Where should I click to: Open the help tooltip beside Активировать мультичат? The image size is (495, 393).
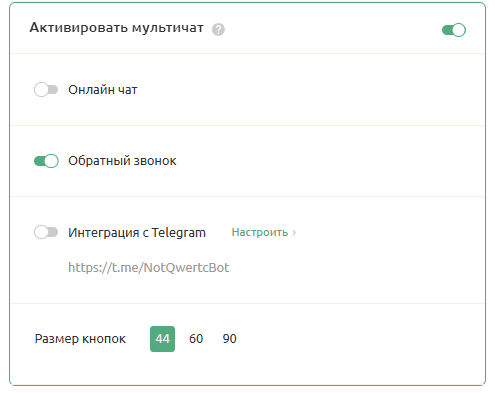click(x=218, y=29)
